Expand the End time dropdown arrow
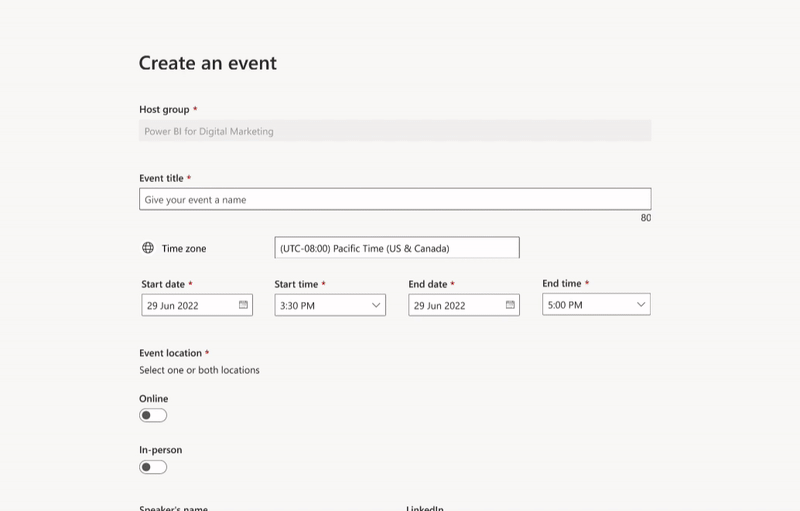 [x=641, y=304]
